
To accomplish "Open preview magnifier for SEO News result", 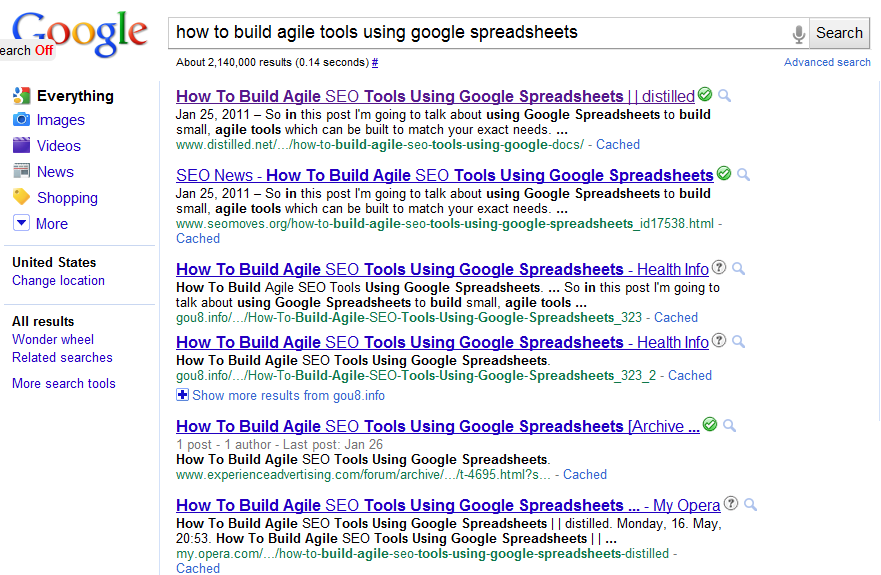I will point(743,174).
